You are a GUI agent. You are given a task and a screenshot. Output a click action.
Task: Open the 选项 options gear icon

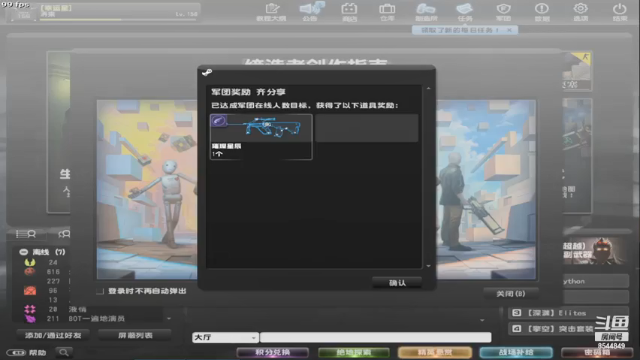580,12
